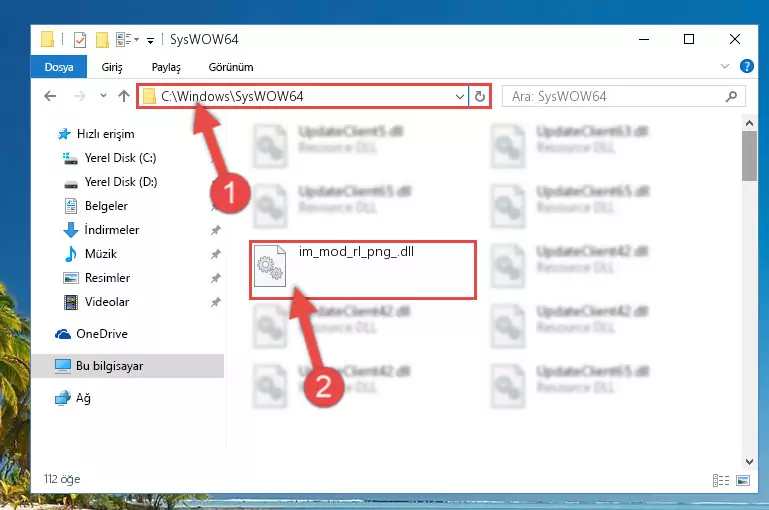Viewport: 769px width, 510px height.
Task: Click the address bar path C:\Windows\SysWOW64
Action: point(232,96)
